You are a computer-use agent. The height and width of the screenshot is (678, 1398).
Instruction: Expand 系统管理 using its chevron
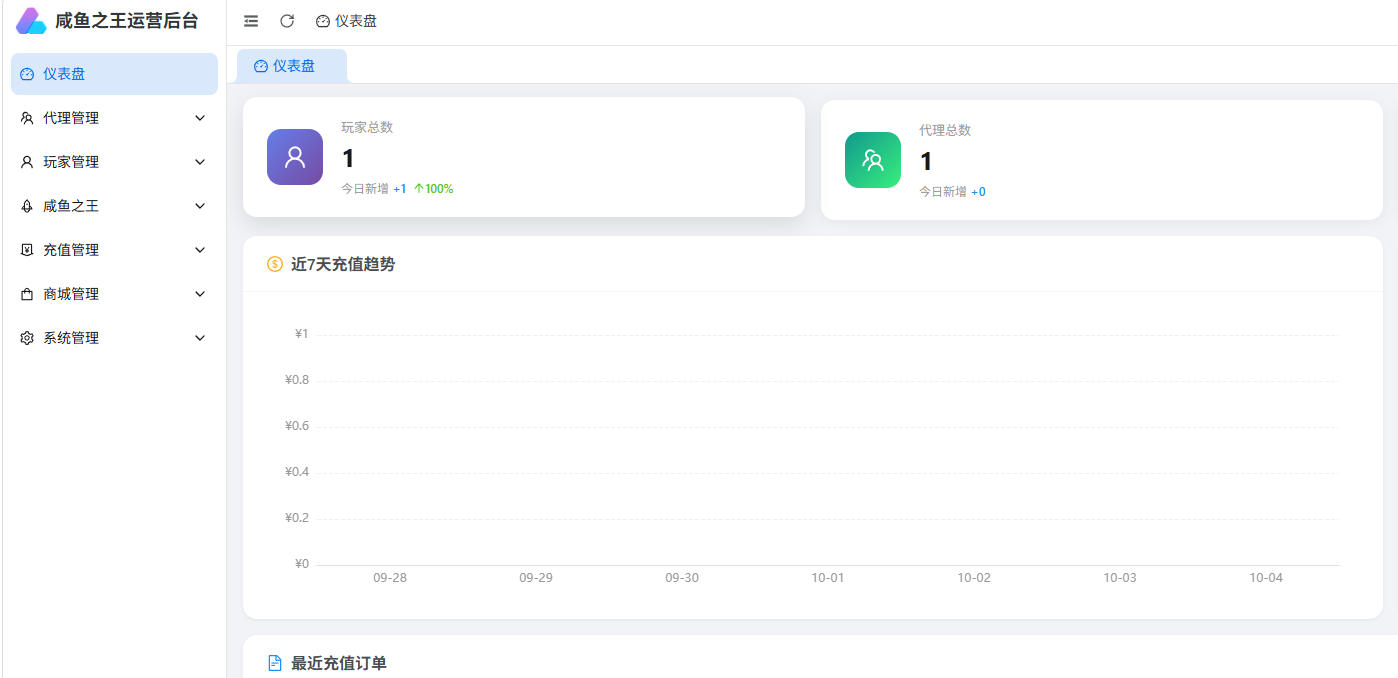200,338
